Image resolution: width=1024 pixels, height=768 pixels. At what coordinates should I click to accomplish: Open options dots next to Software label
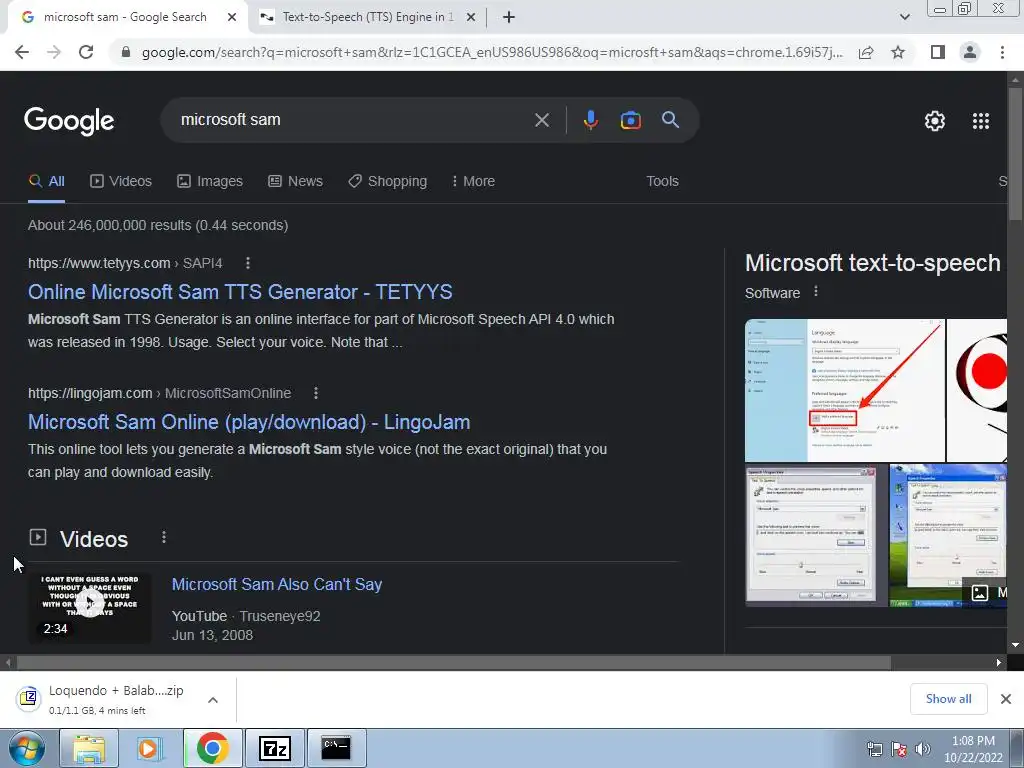(816, 292)
